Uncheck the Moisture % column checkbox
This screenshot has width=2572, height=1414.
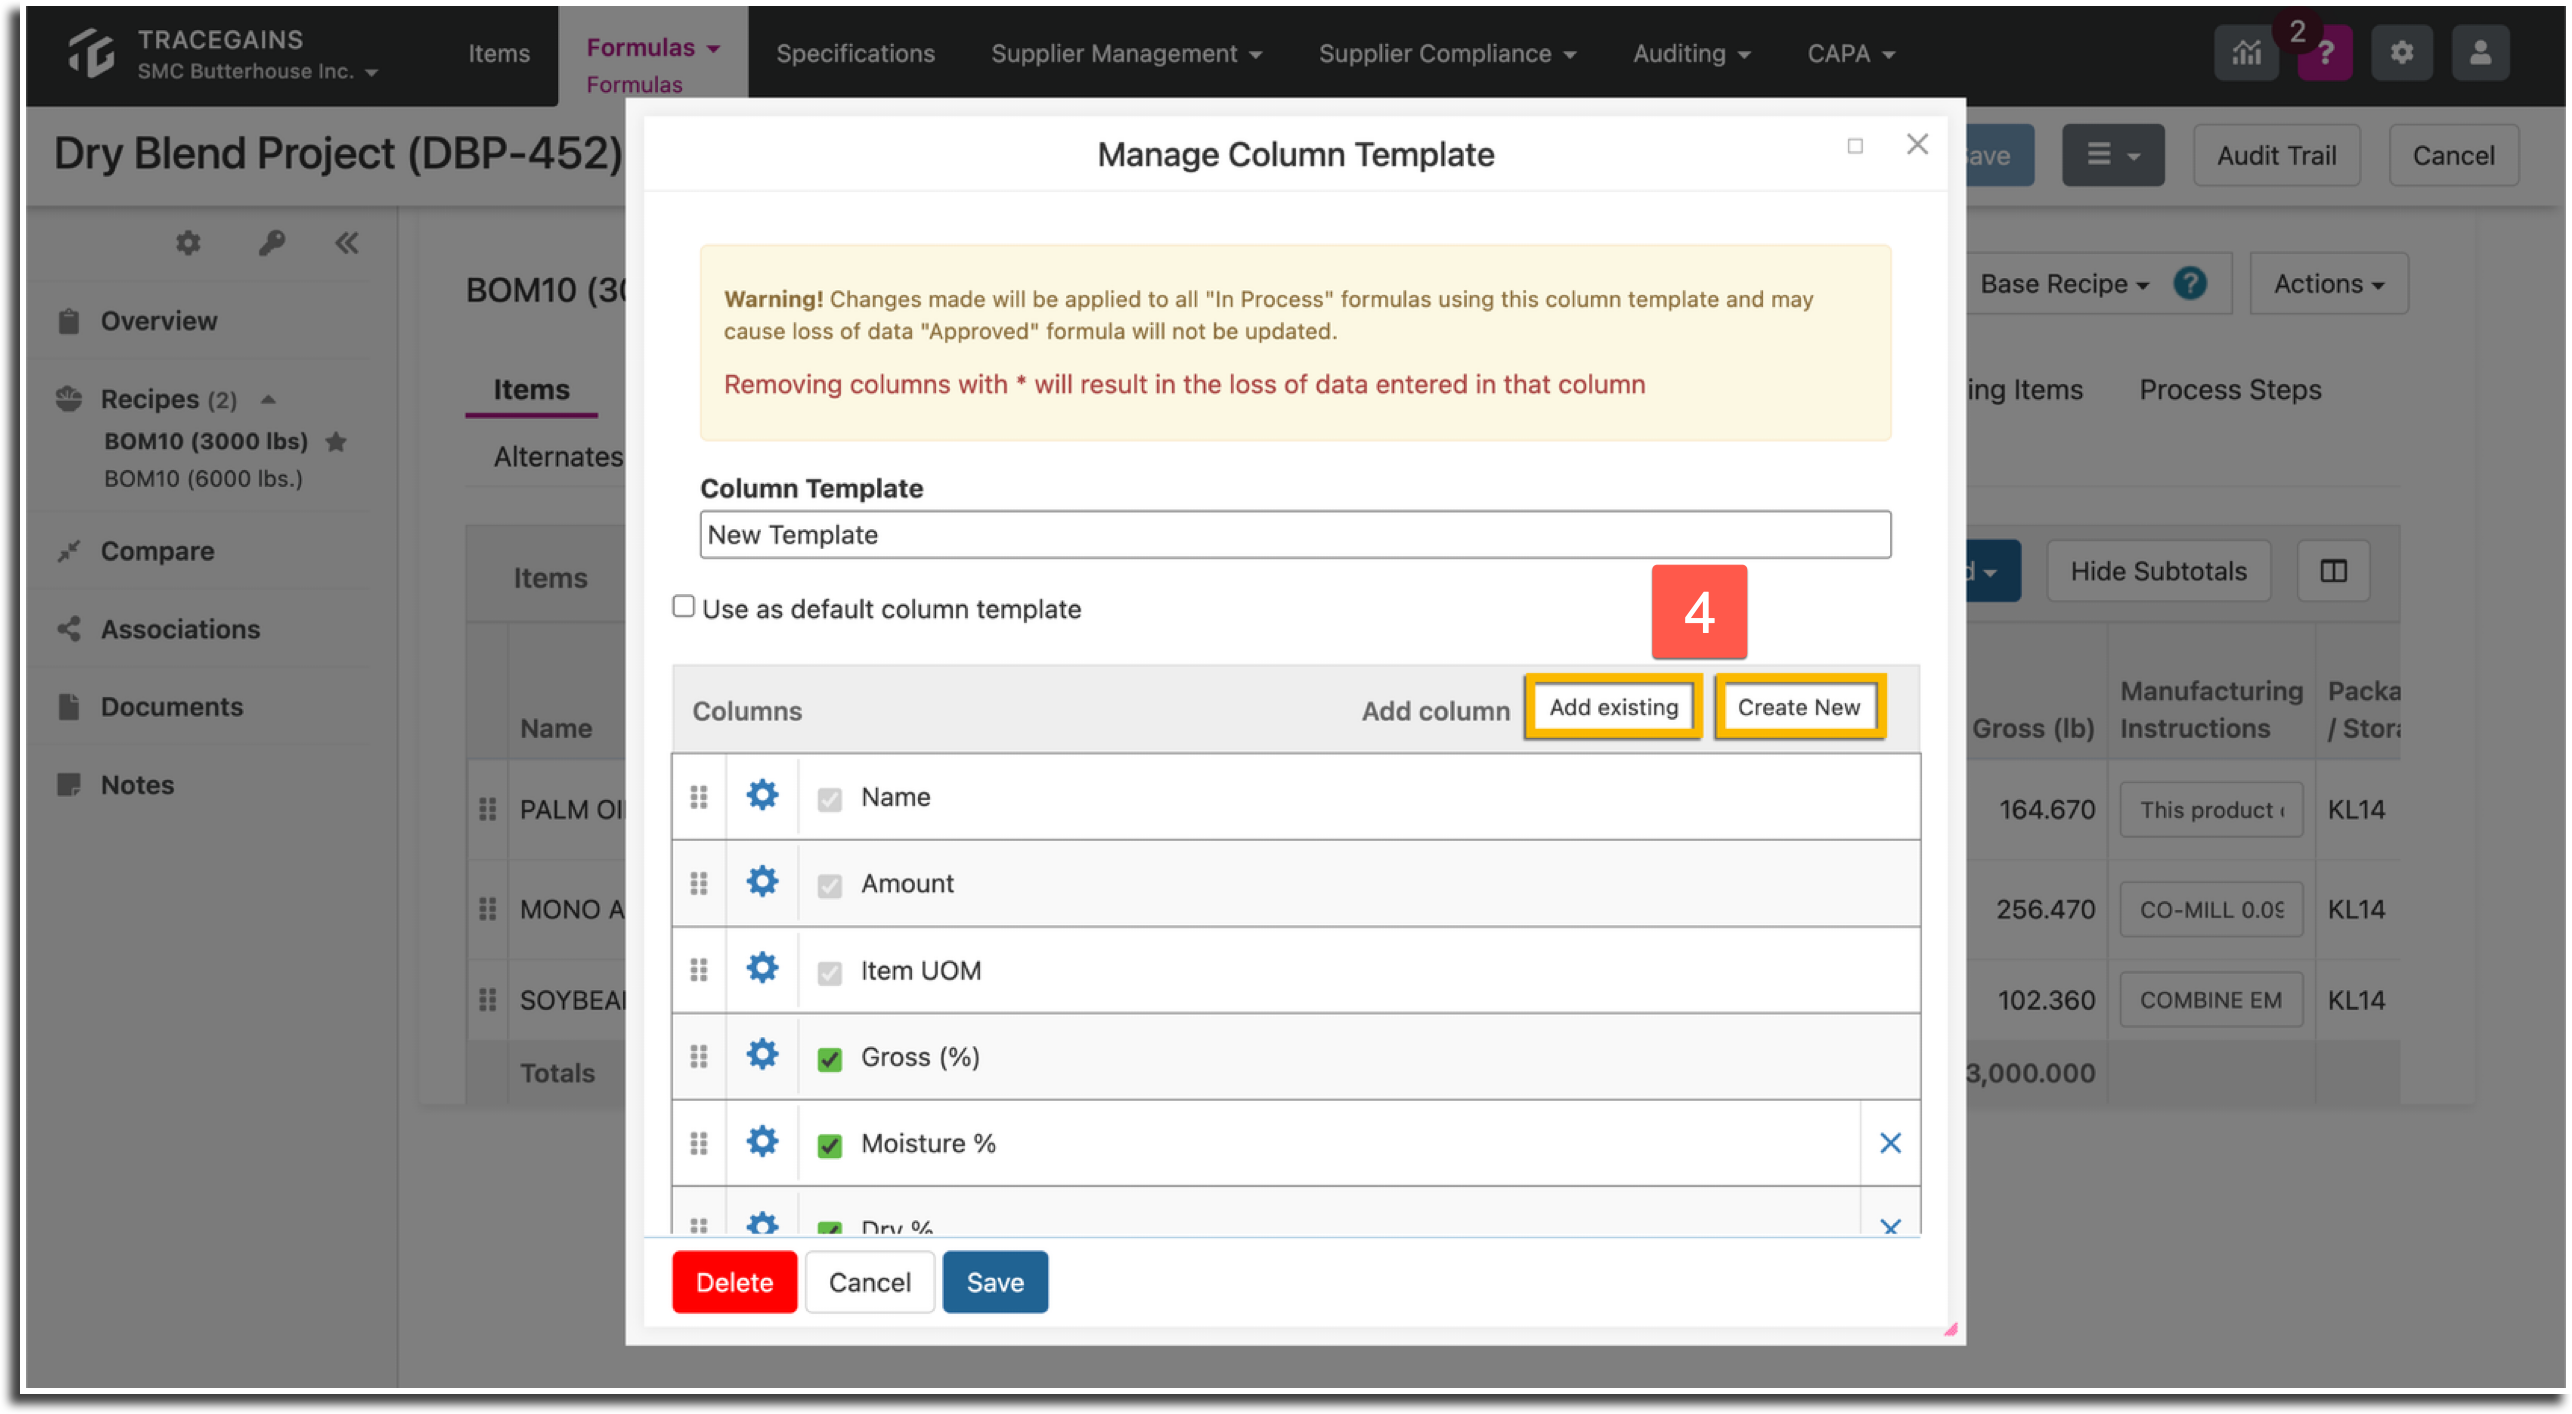coord(829,1144)
